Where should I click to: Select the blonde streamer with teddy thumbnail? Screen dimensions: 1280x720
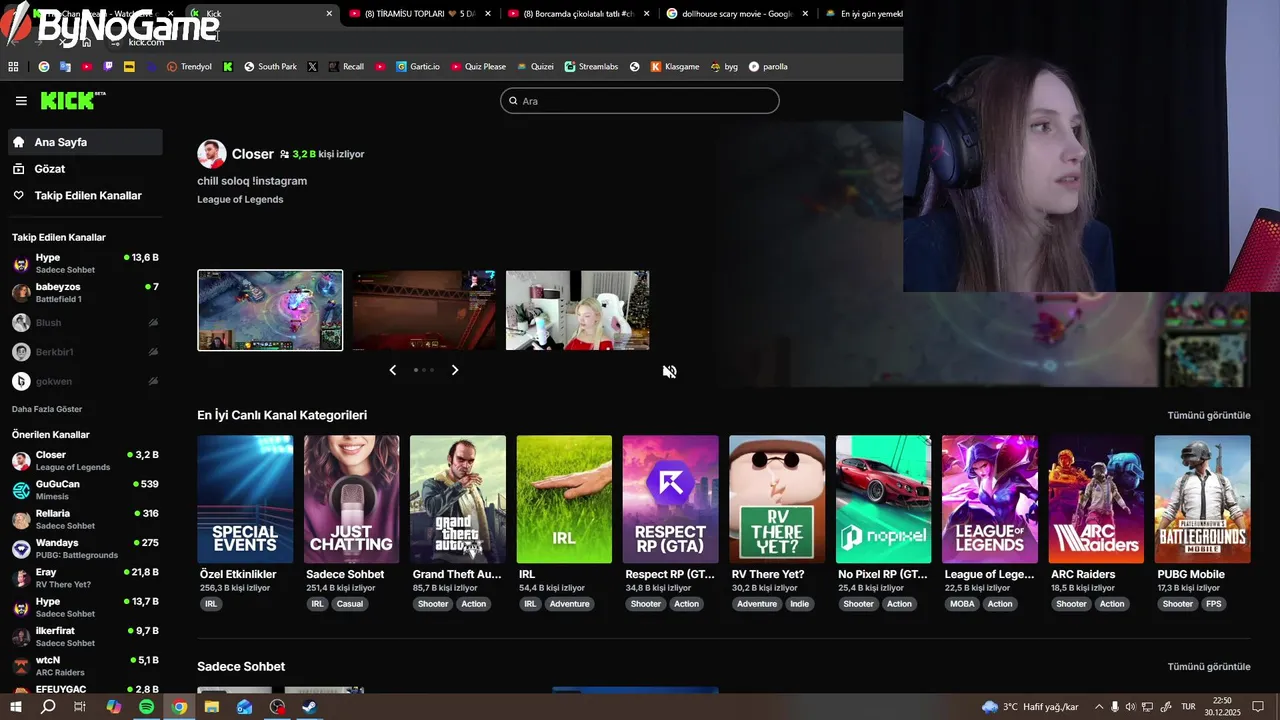coord(578,310)
